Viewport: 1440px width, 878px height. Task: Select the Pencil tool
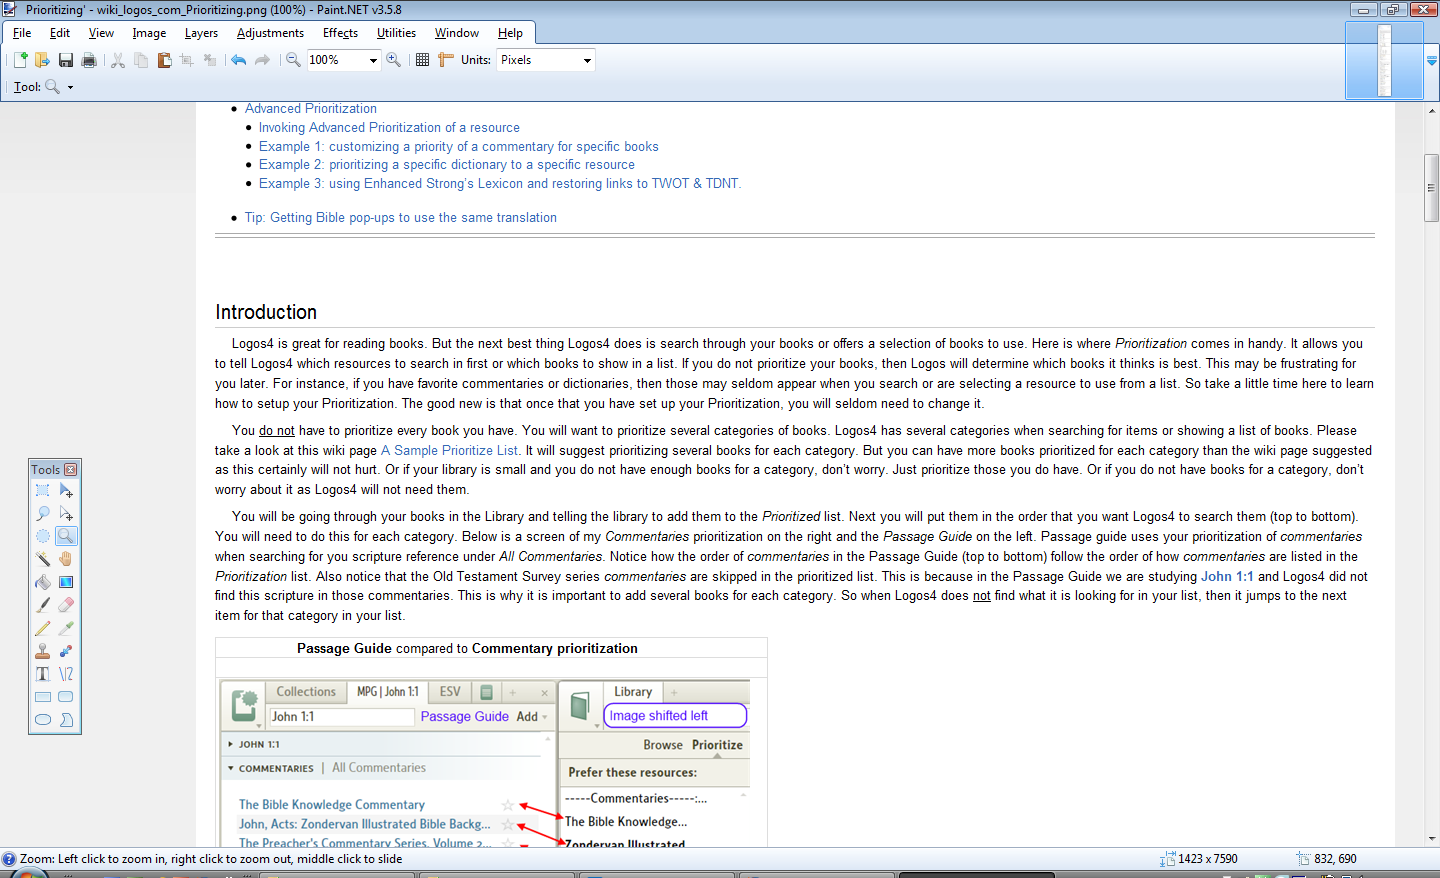[x=43, y=628]
